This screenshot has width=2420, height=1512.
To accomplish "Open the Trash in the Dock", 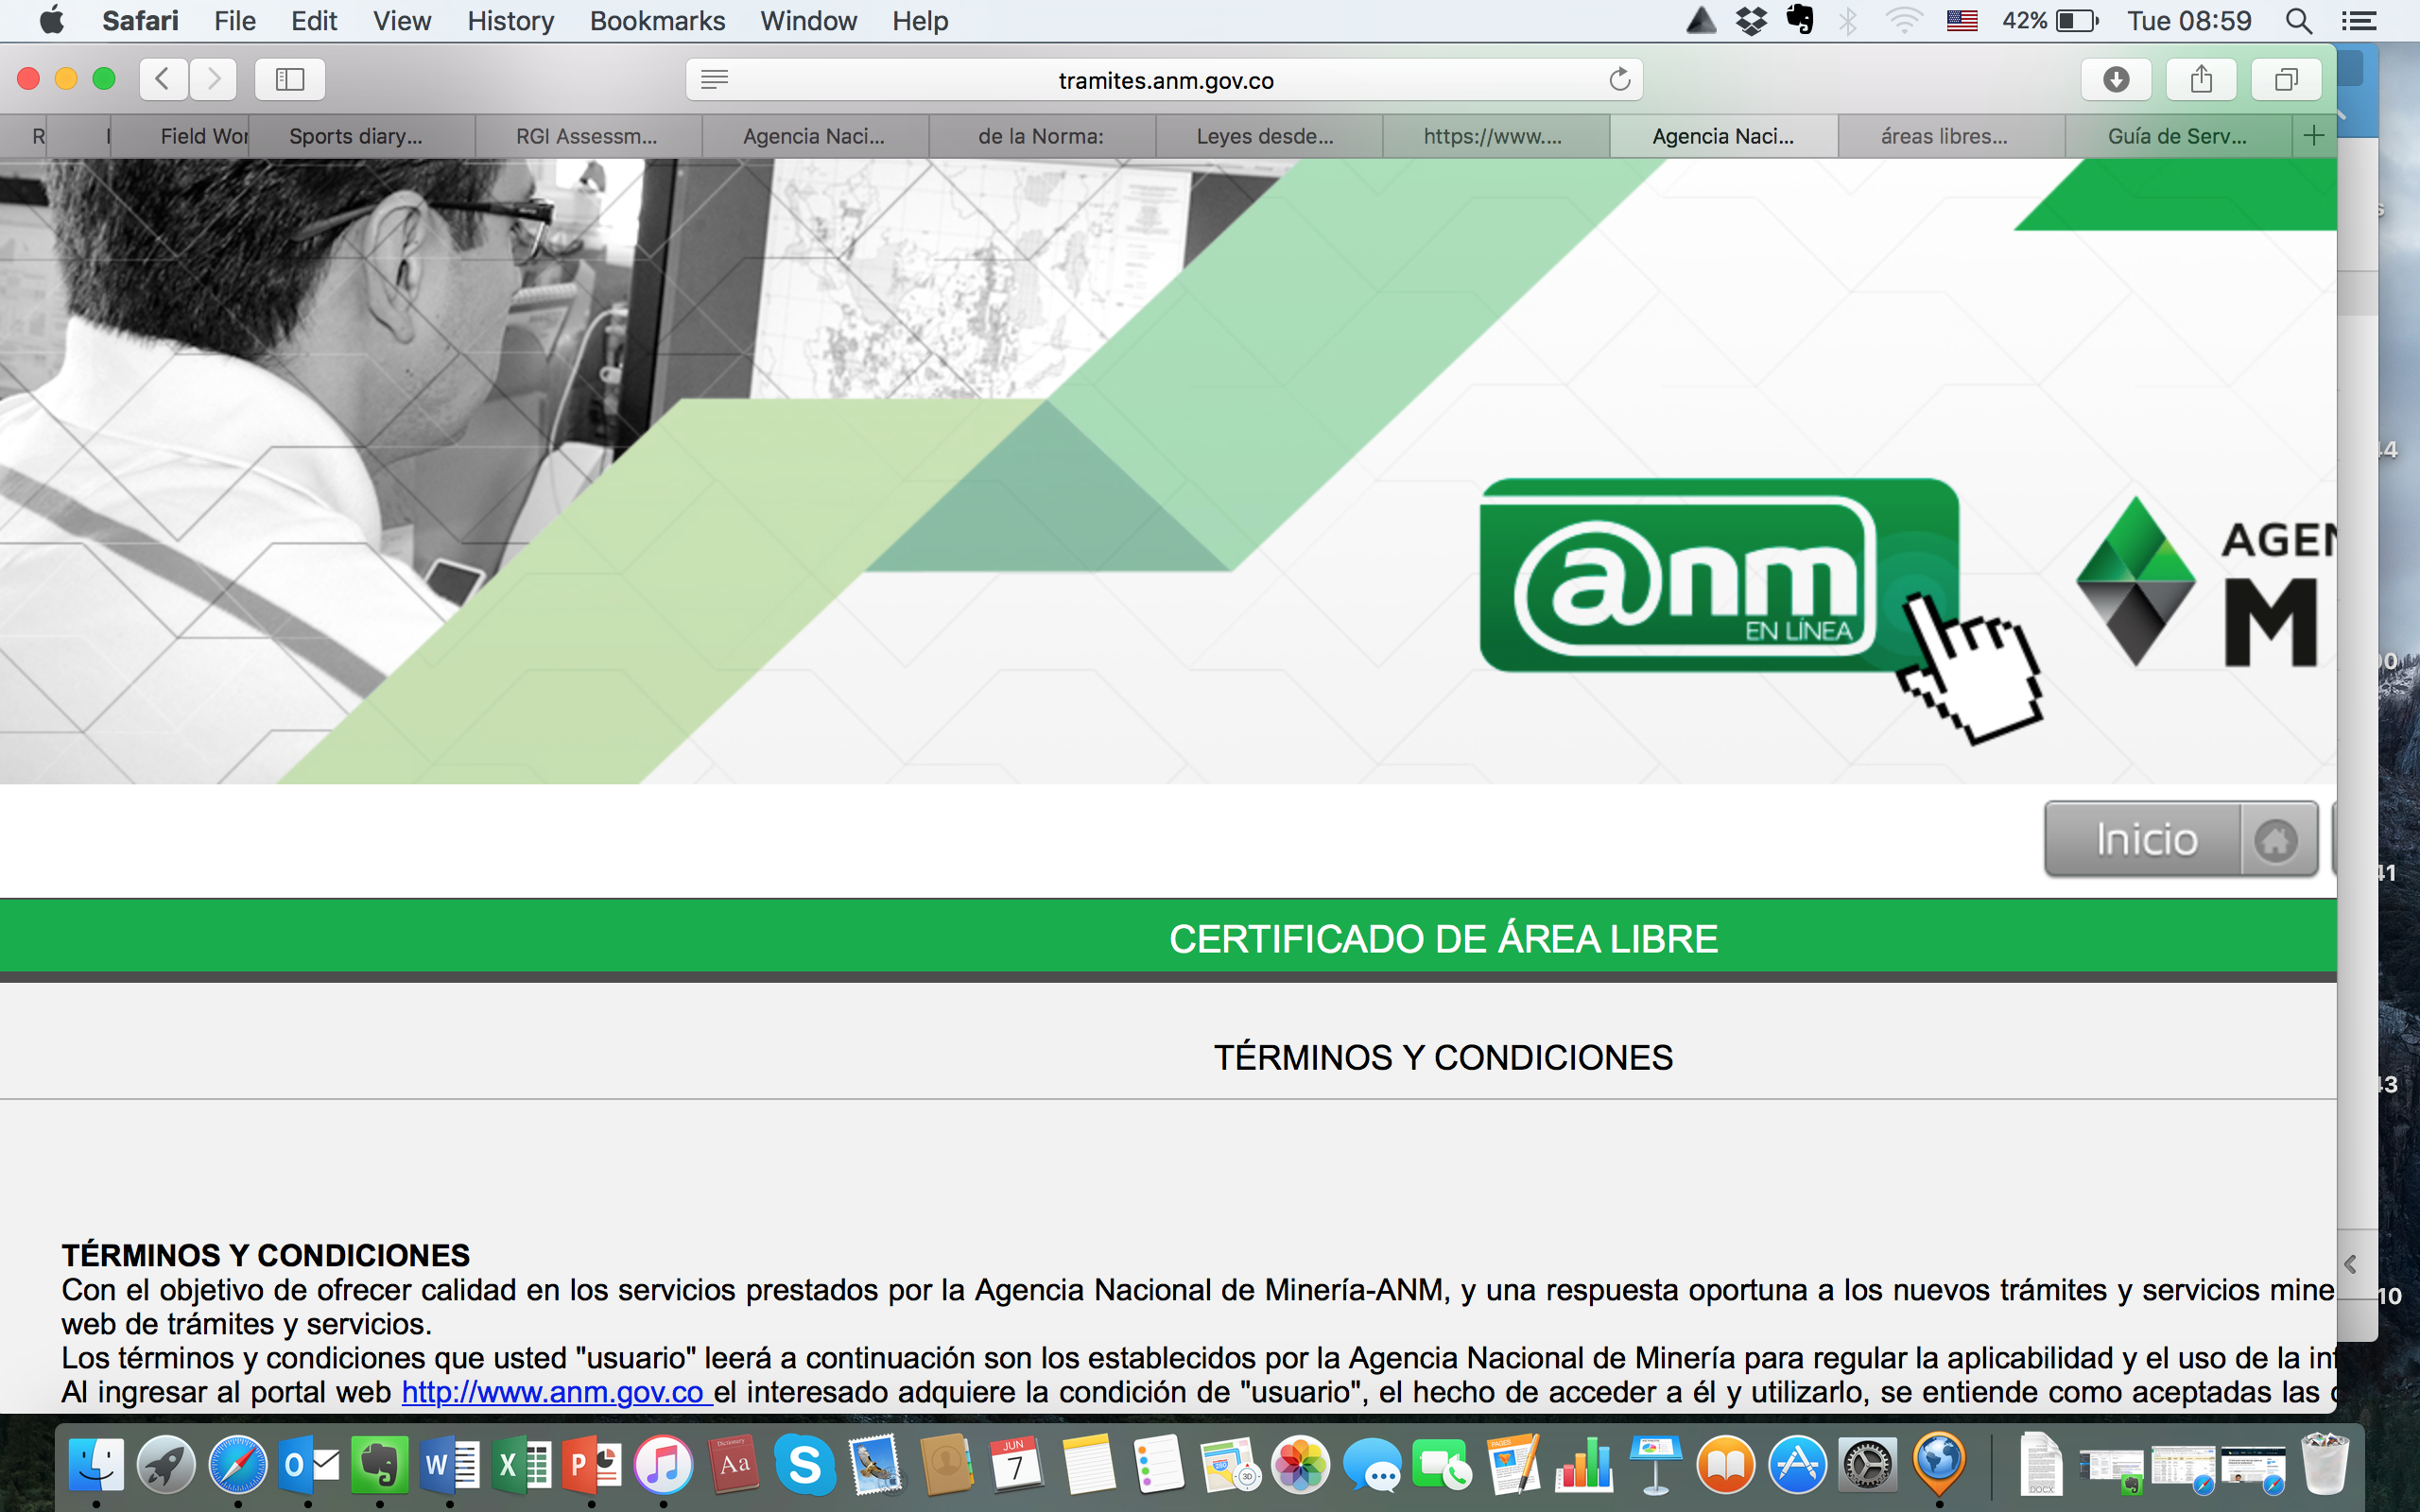I will tap(2324, 1465).
